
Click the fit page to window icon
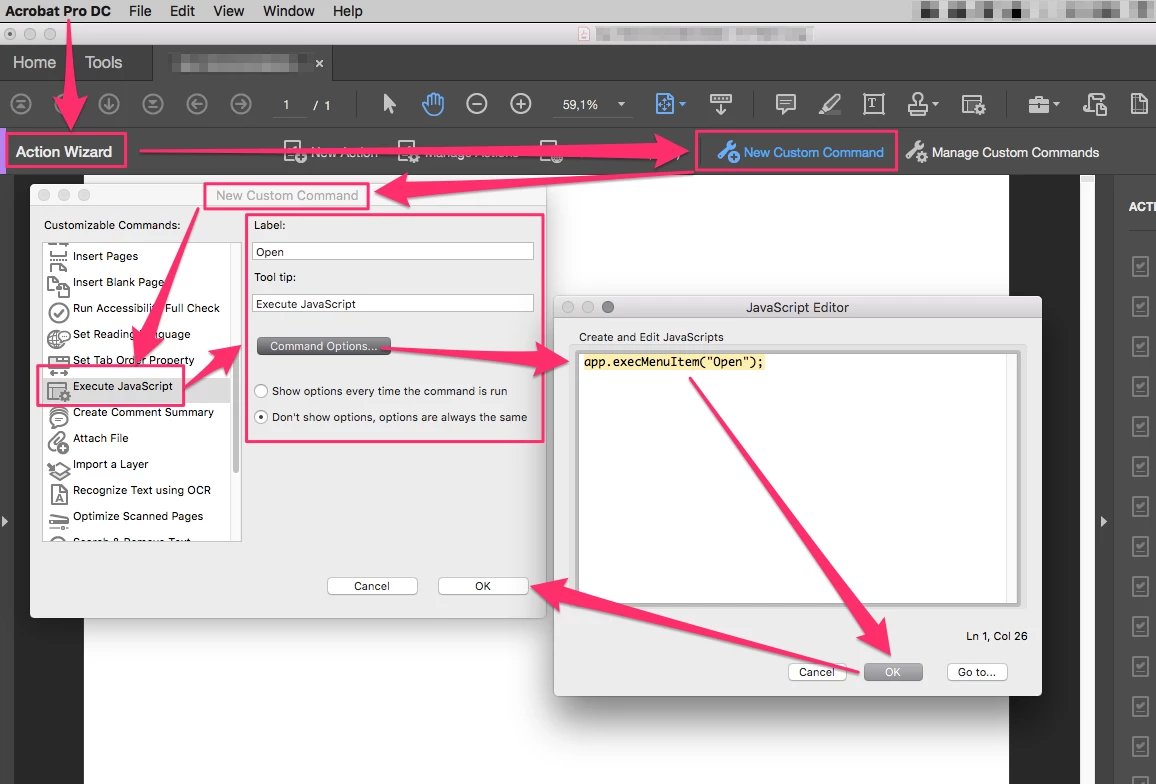tap(665, 104)
